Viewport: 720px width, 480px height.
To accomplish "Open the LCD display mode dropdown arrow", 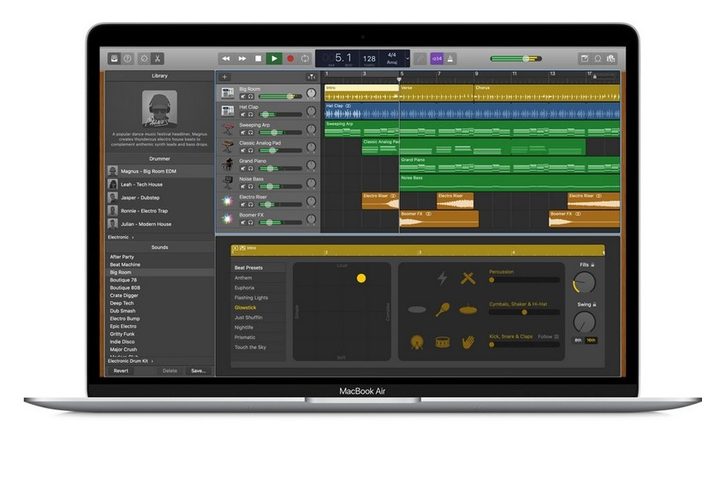I will point(407,59).
